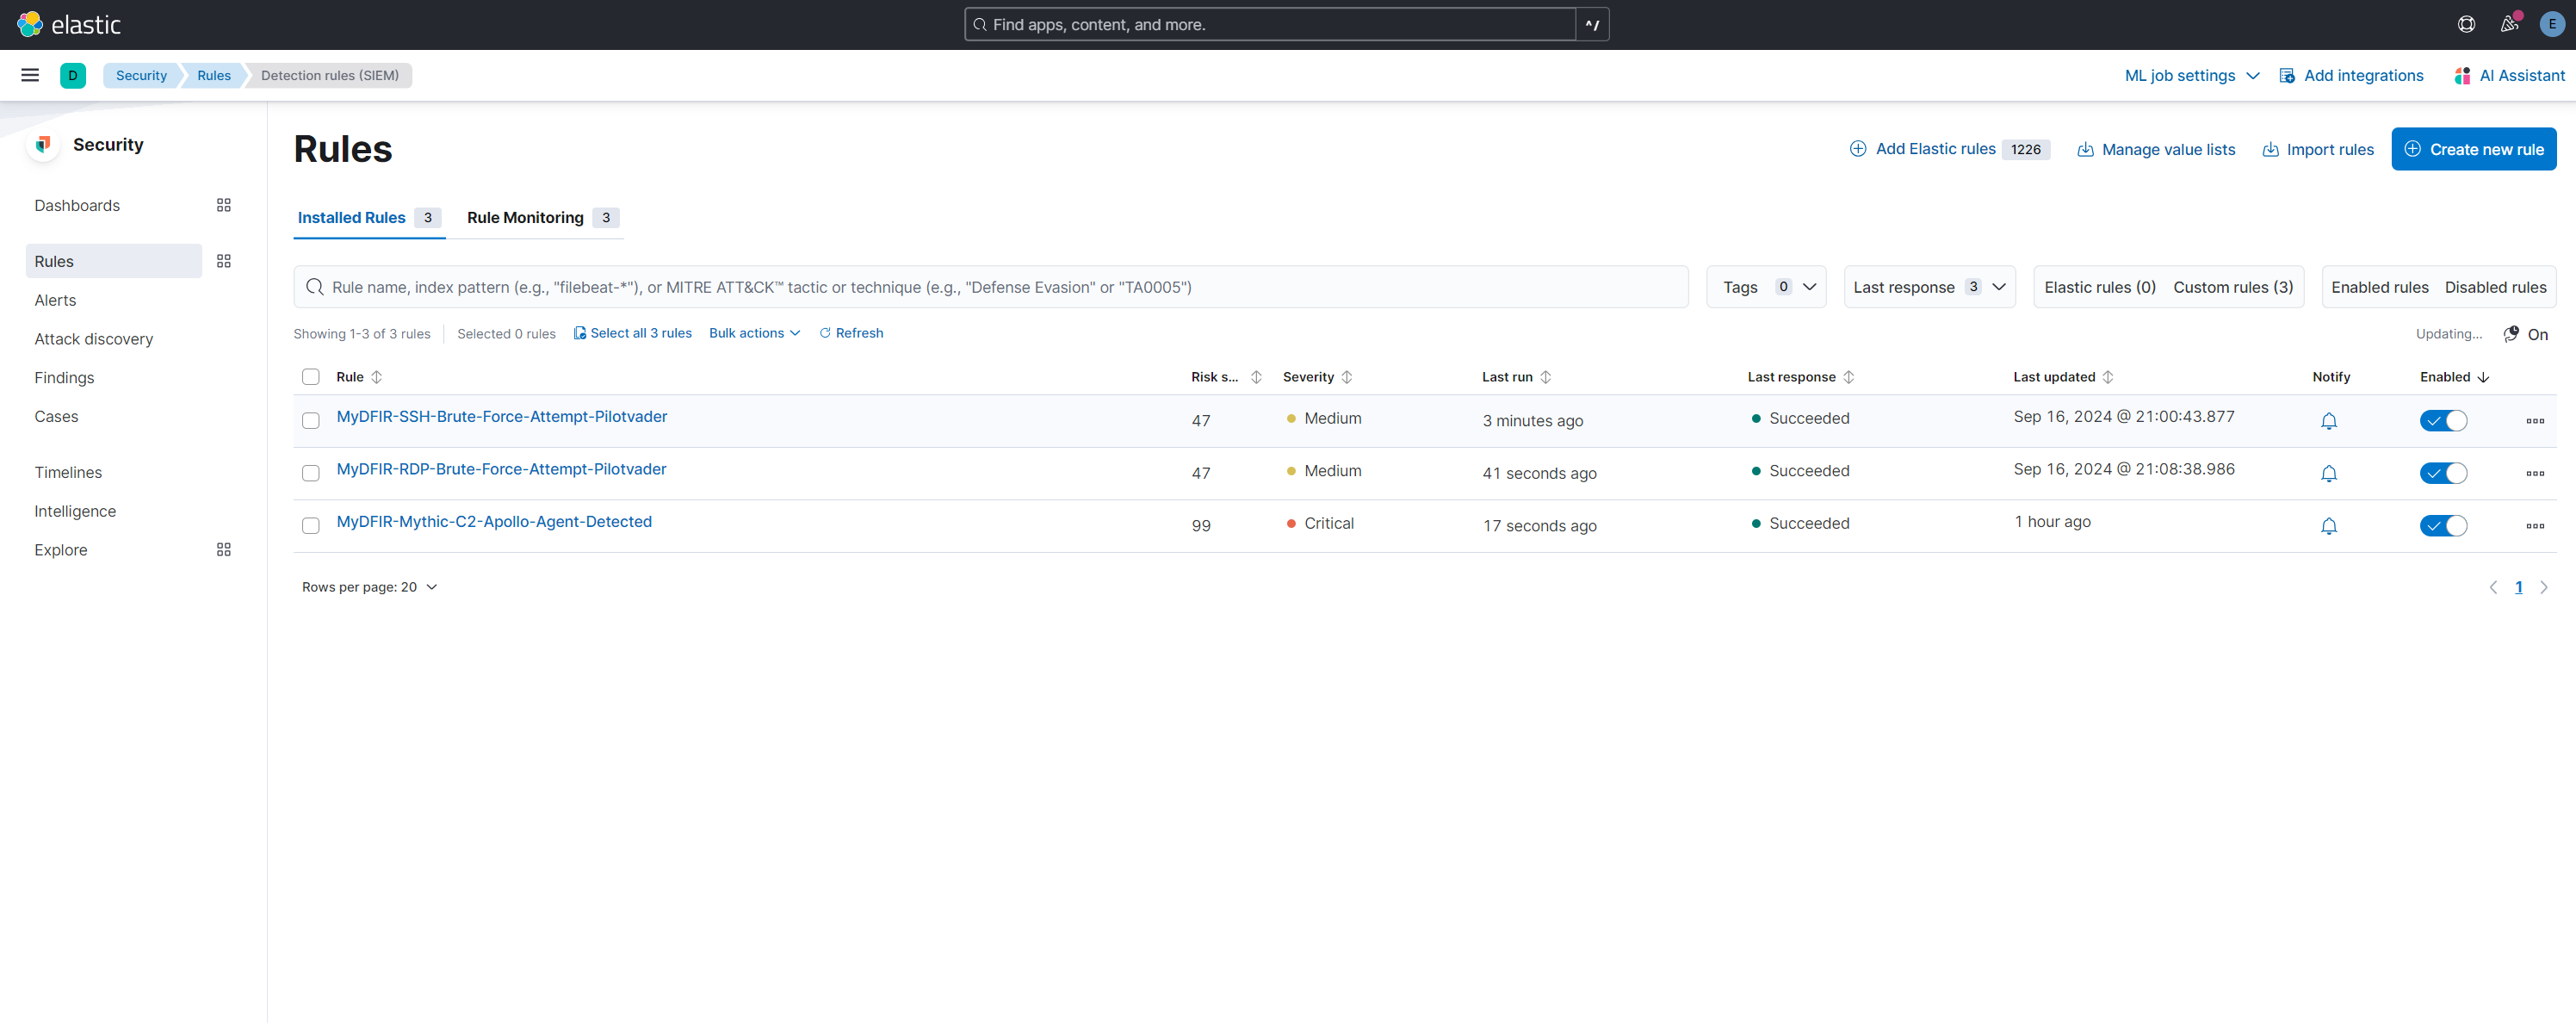Image resolution: width=2576 pixels, height=1023 pixels.
Task: Open Alerts in Security sidebar
Action: 55,300
